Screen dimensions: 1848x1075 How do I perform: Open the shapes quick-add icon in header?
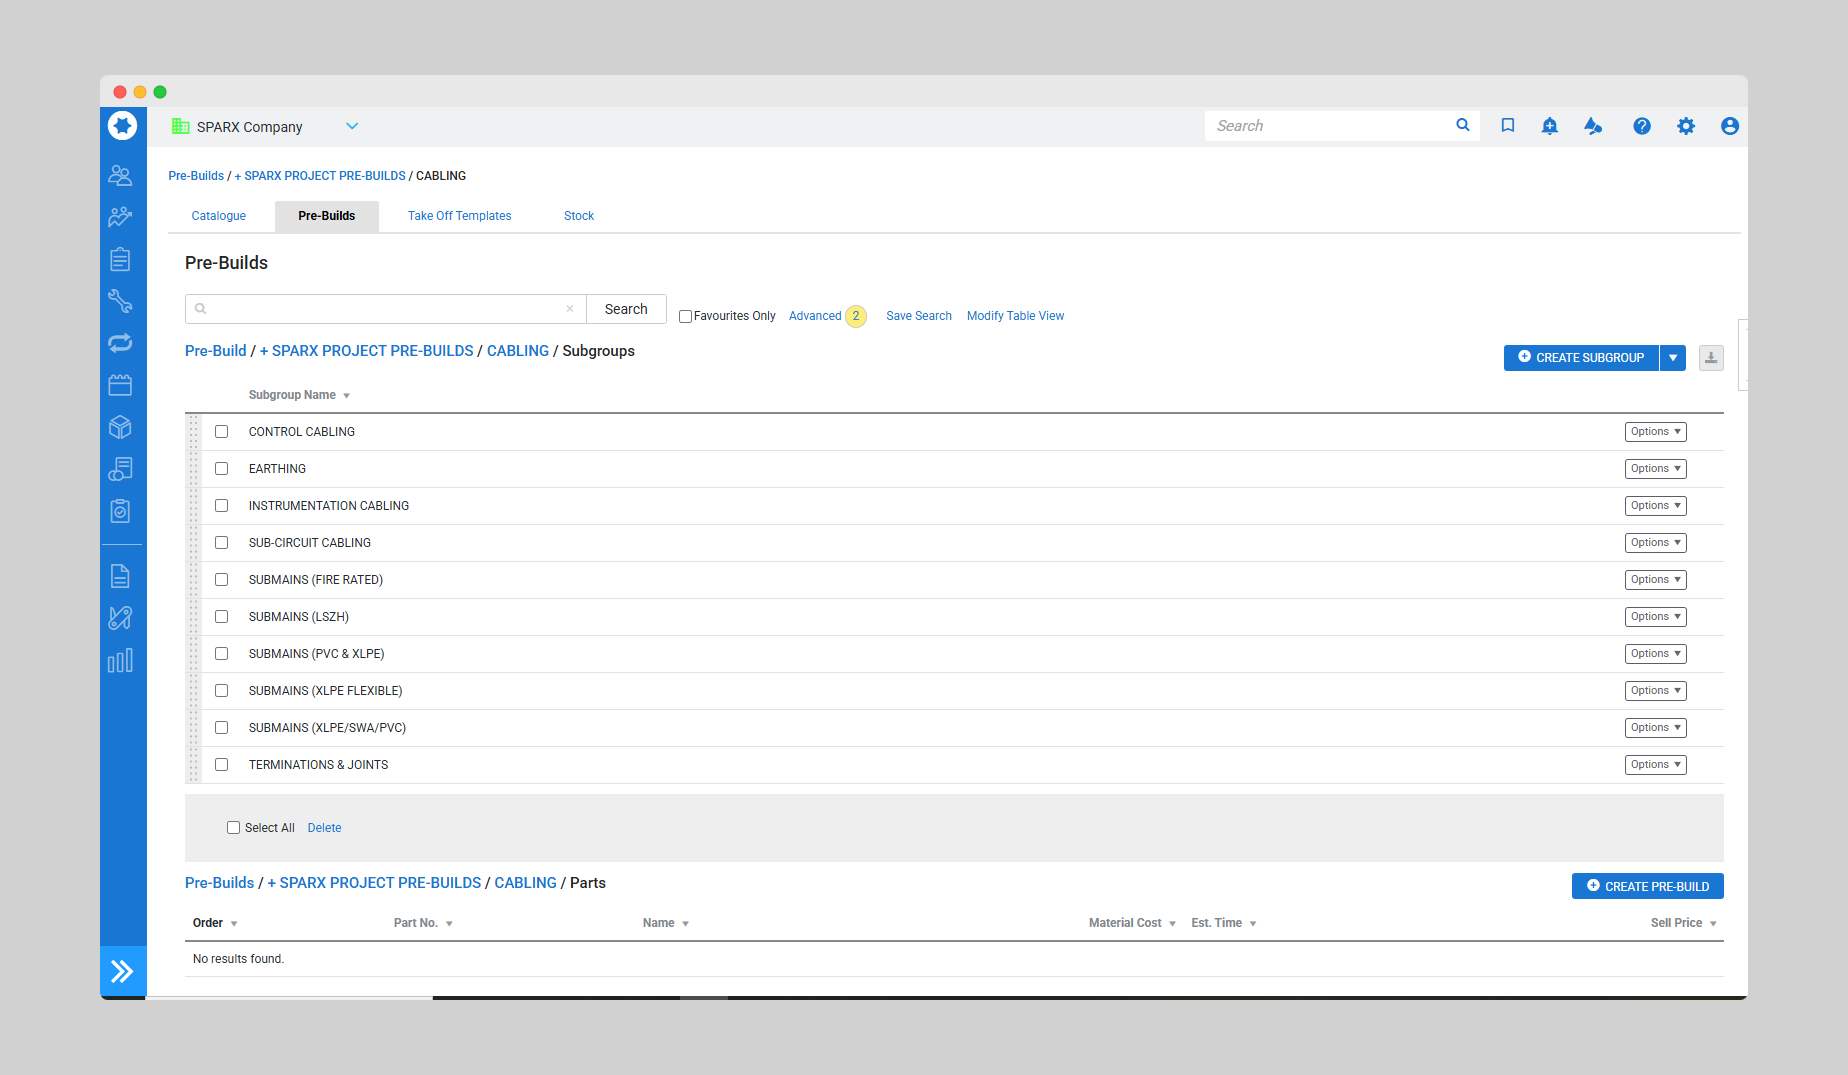(1593, 125)
